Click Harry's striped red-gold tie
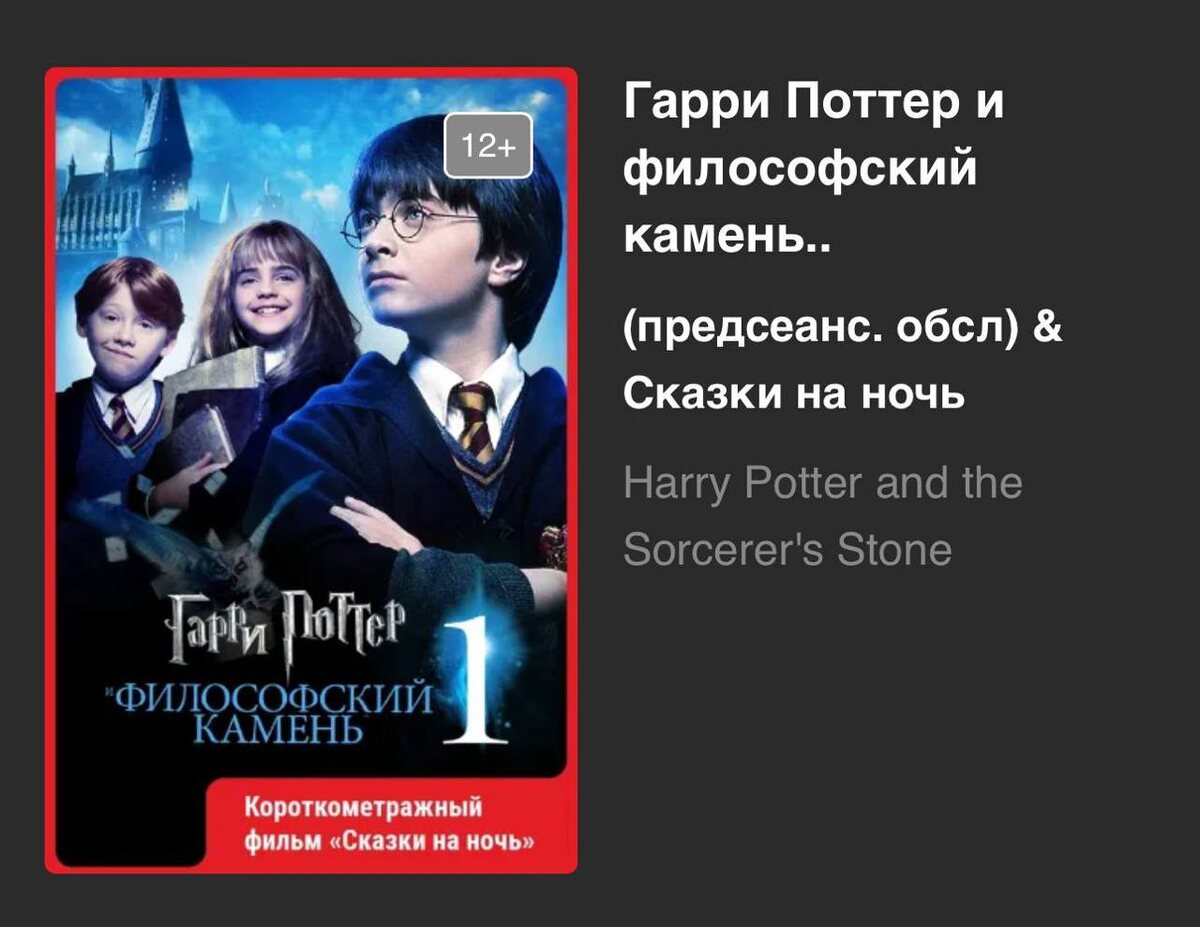 (474, 419)
